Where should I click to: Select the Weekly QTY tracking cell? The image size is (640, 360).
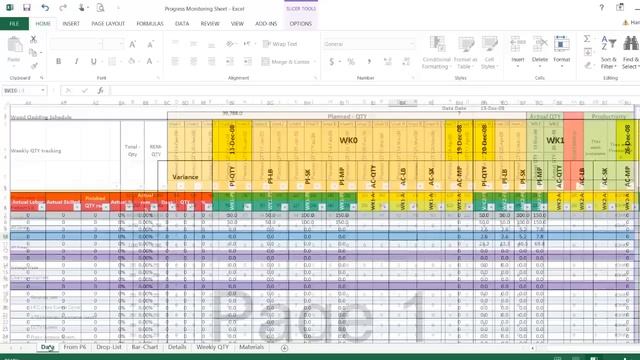36,151
